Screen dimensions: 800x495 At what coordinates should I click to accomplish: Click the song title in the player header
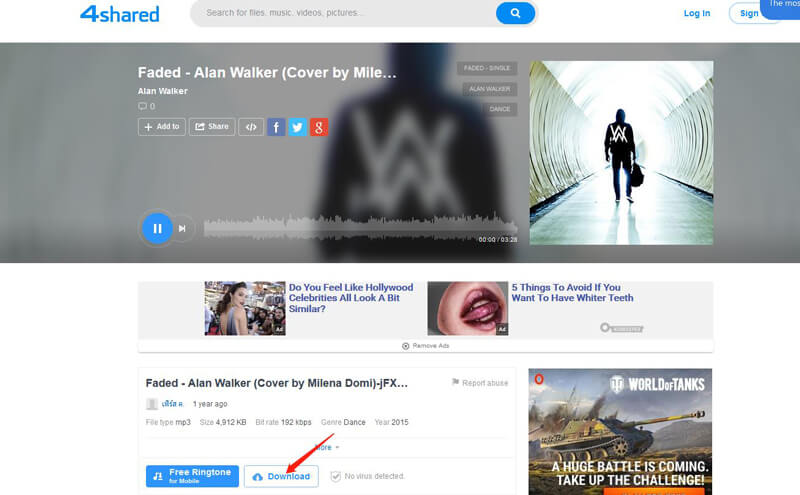267,72
